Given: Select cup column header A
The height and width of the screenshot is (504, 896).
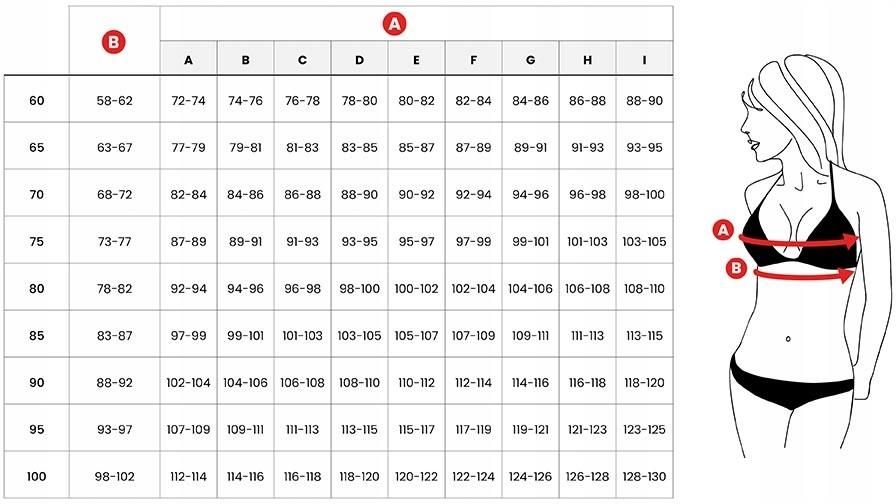Looking at the screenshot, I should point(189,59).
